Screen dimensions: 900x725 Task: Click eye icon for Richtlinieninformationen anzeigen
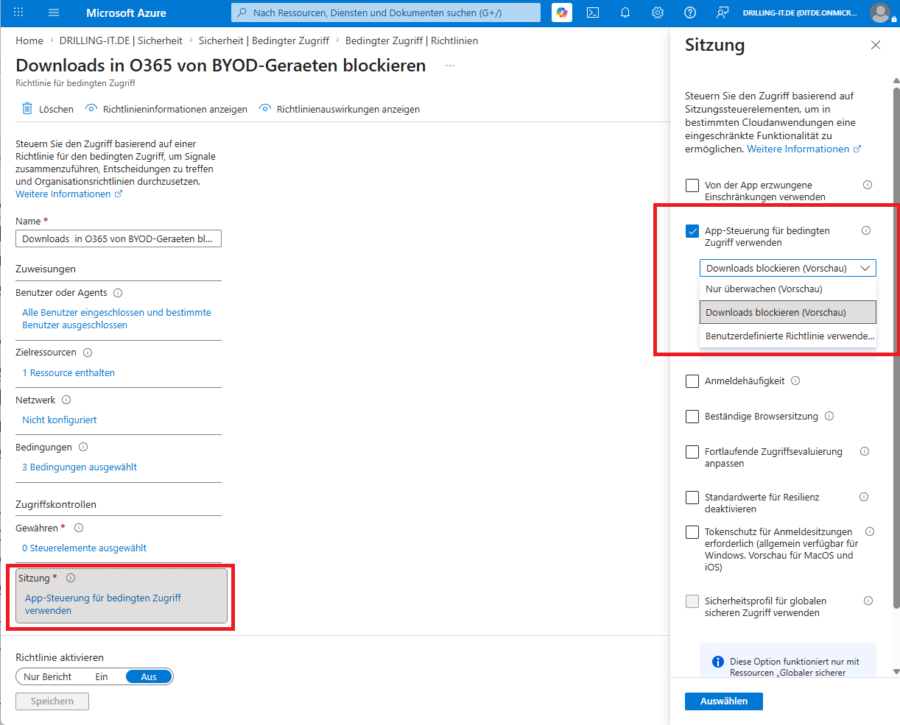(91, 108)
